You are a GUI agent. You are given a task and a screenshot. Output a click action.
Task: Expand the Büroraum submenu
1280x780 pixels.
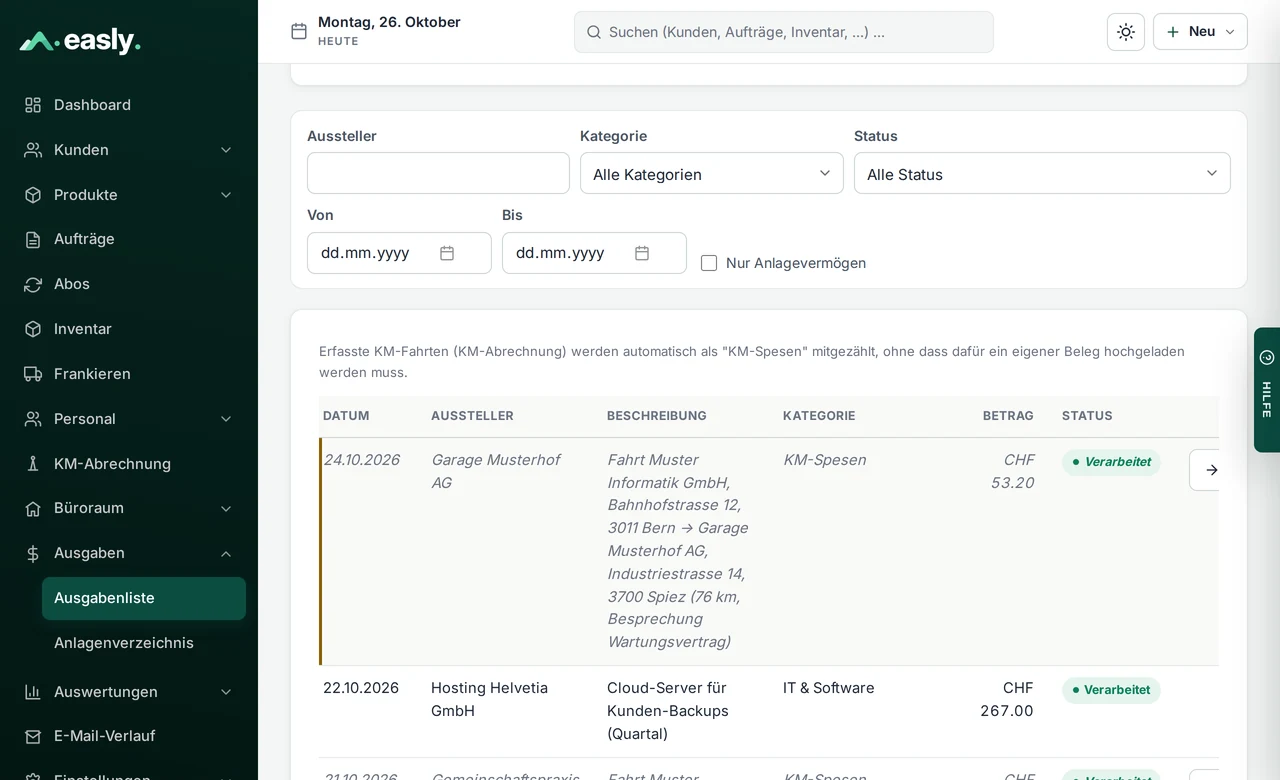pos(226,508)
